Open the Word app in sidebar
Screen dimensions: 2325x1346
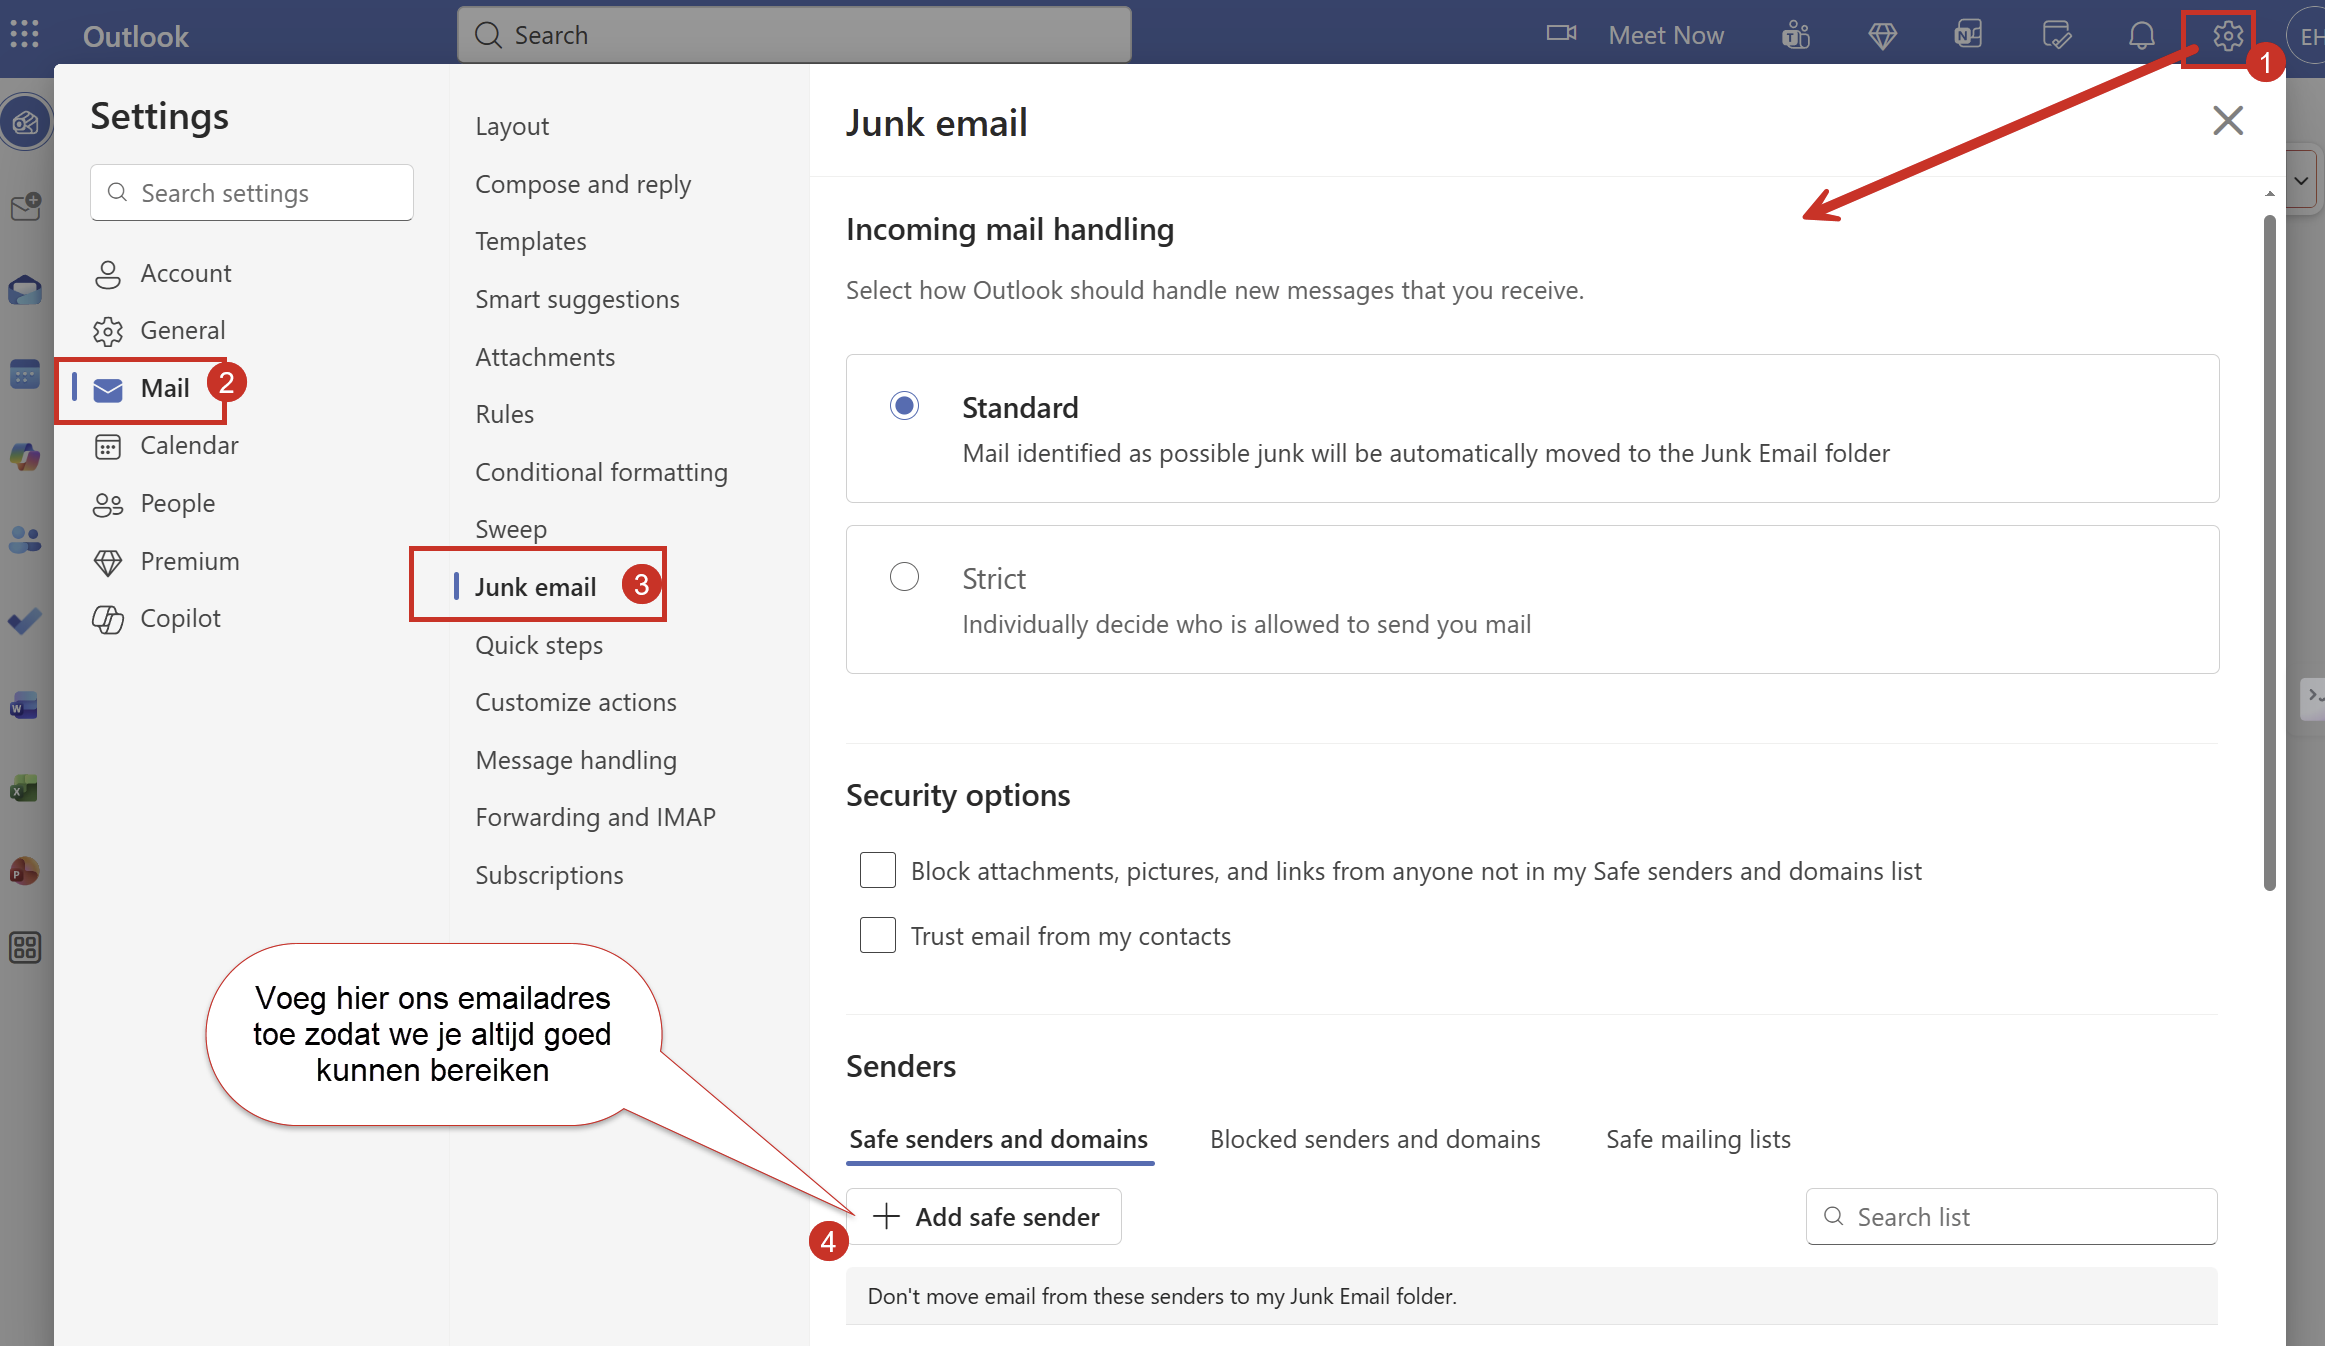tap(24, 706)
